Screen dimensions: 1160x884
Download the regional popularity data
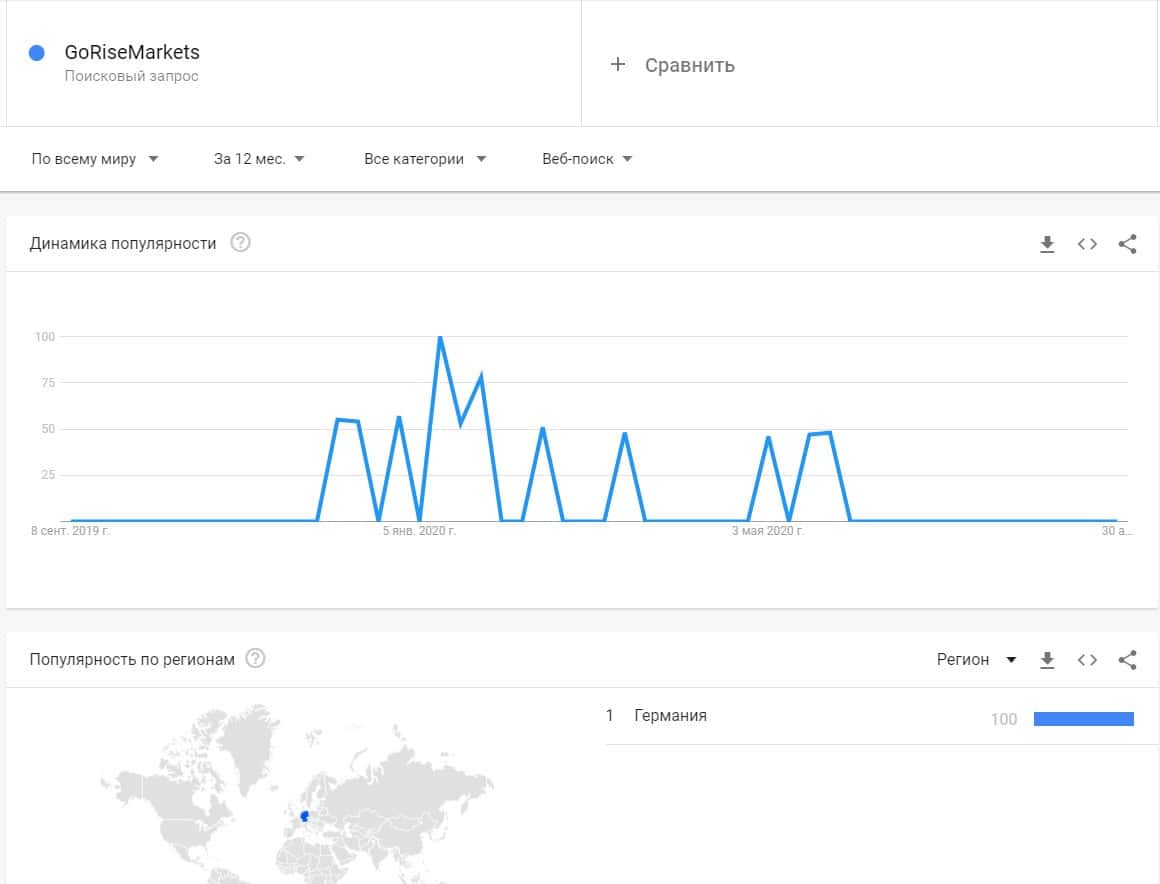(1047, 660)
